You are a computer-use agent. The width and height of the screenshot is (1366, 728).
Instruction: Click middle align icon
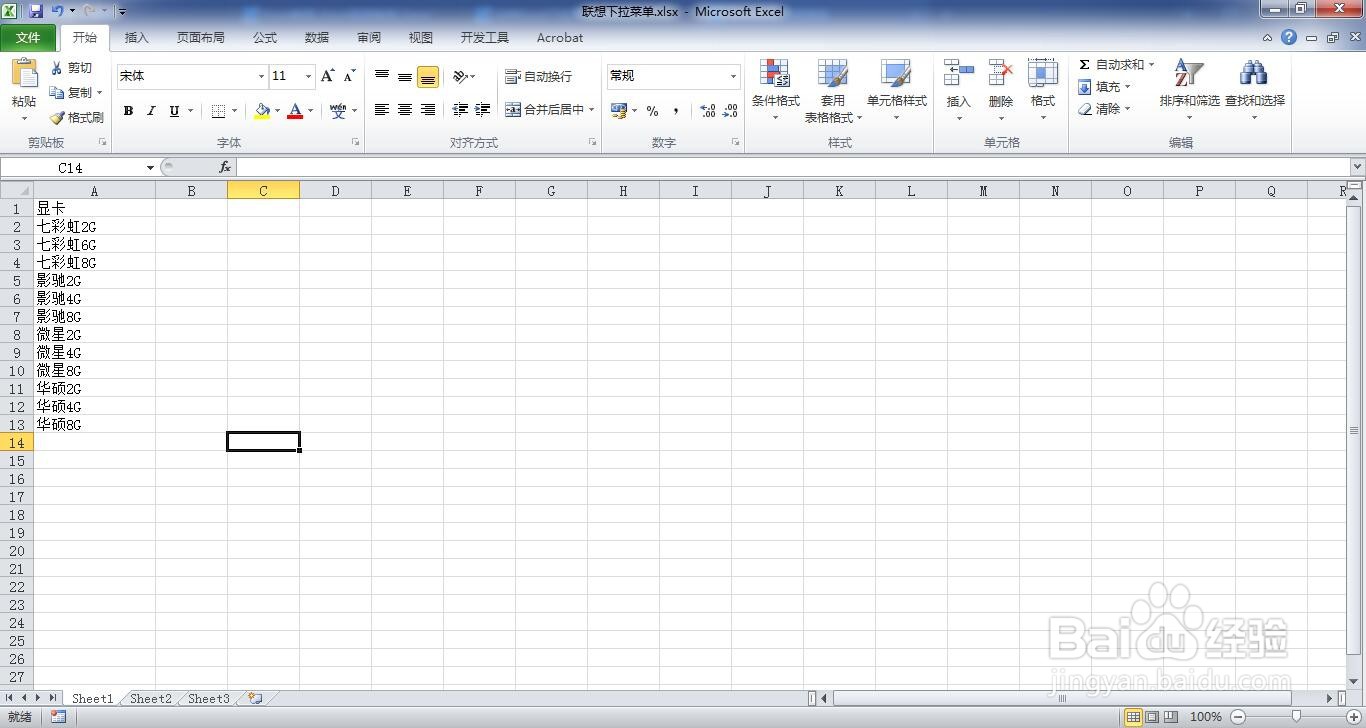[405, 76]
